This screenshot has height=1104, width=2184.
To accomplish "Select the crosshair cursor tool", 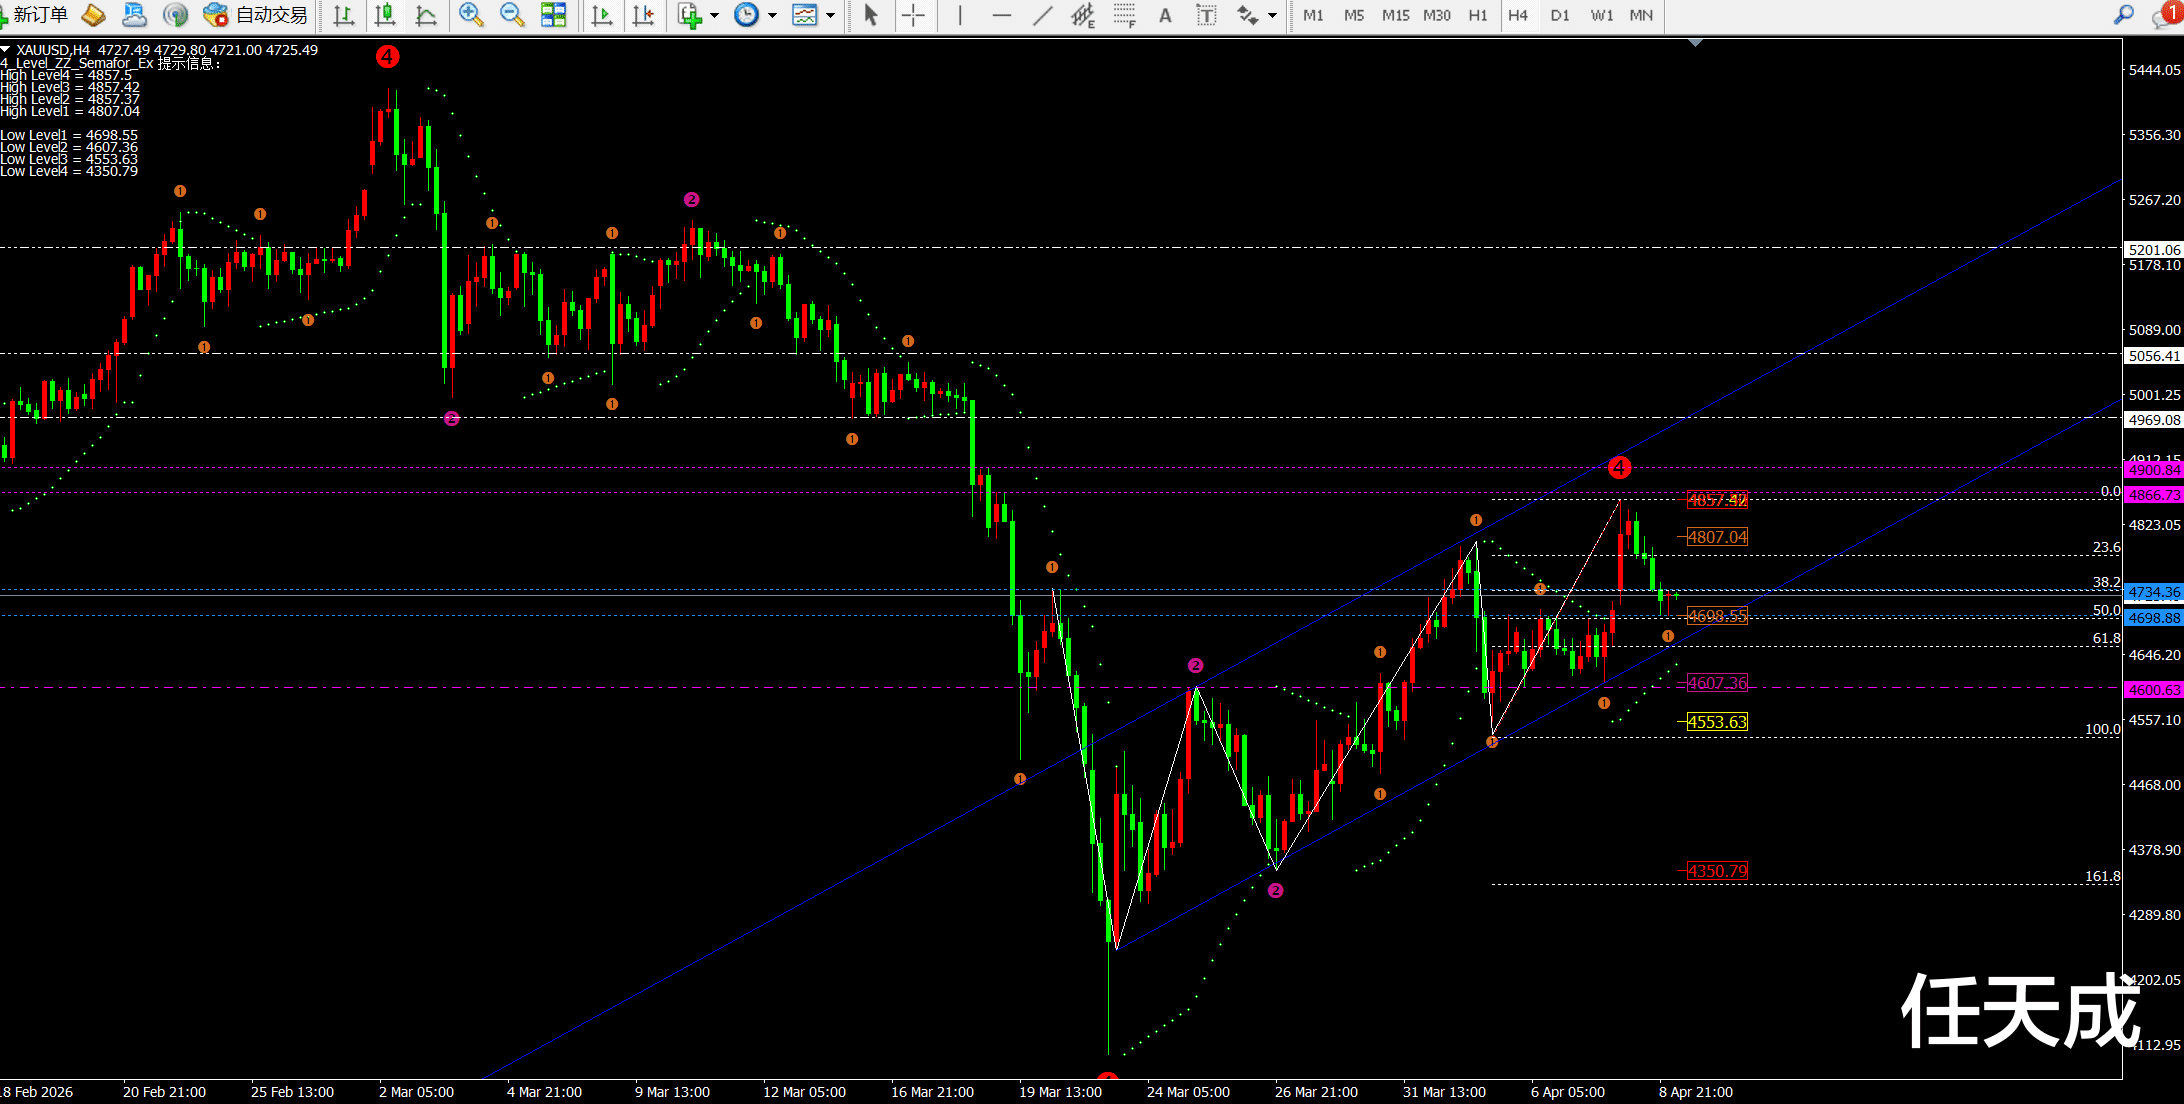I will [912, 15].
